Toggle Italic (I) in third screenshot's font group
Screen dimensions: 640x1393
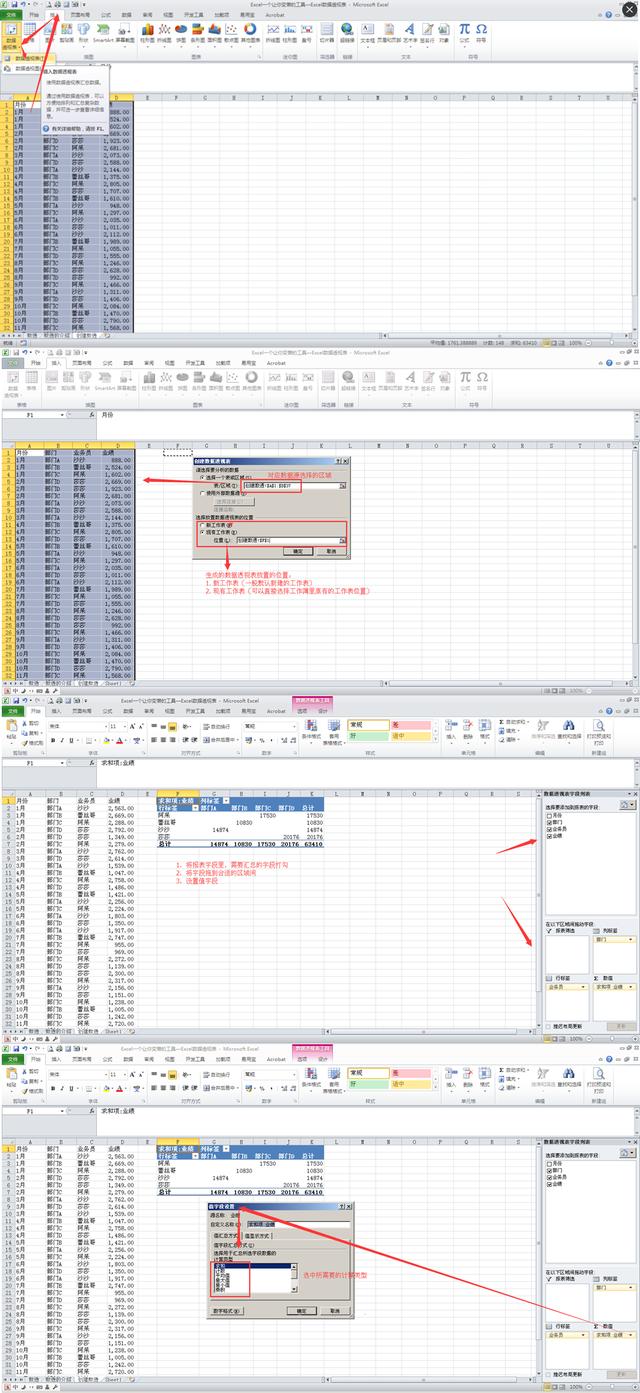[62, 740]
